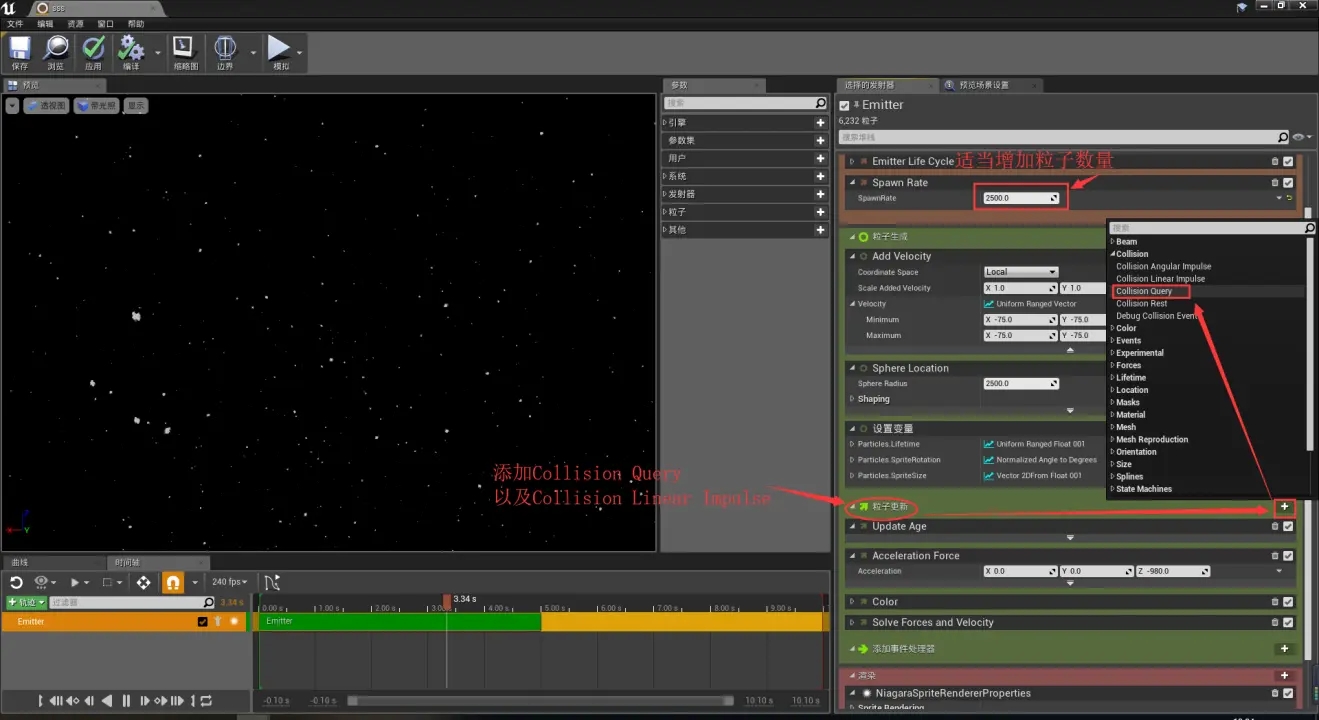Pause the timeline playback
The width and height of the screenshot is (1319, 720).
pos(126,701)
